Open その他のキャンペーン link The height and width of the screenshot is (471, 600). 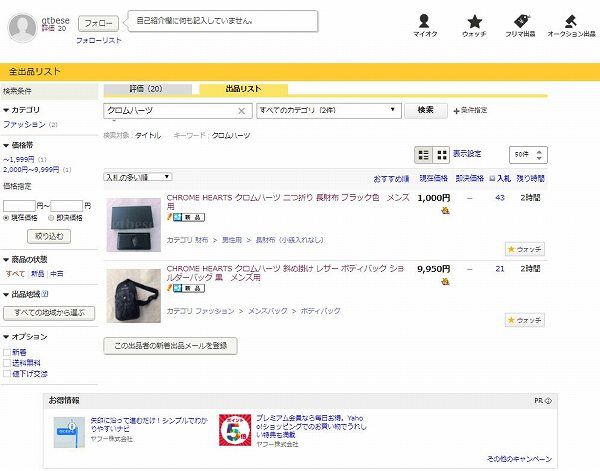click(x=519, y=459)
